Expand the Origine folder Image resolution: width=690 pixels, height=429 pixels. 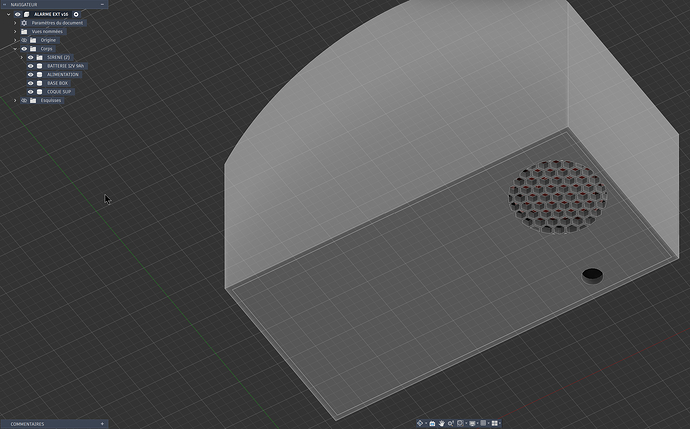pyautogui.click(x=15, y=40)
